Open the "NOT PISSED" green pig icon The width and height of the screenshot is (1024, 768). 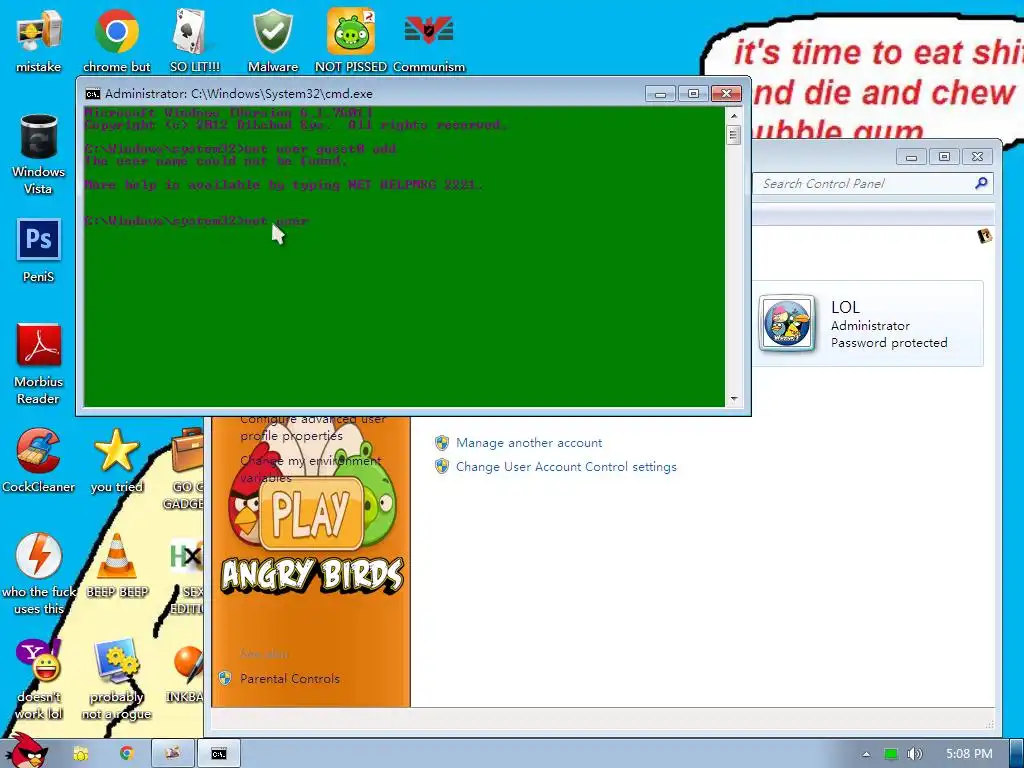(x=351, y=40)
